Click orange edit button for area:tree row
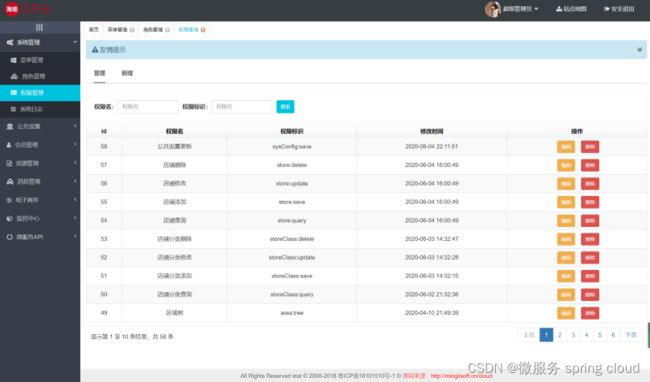Screen dimensions: 650x382 click(x=566, y=313)
